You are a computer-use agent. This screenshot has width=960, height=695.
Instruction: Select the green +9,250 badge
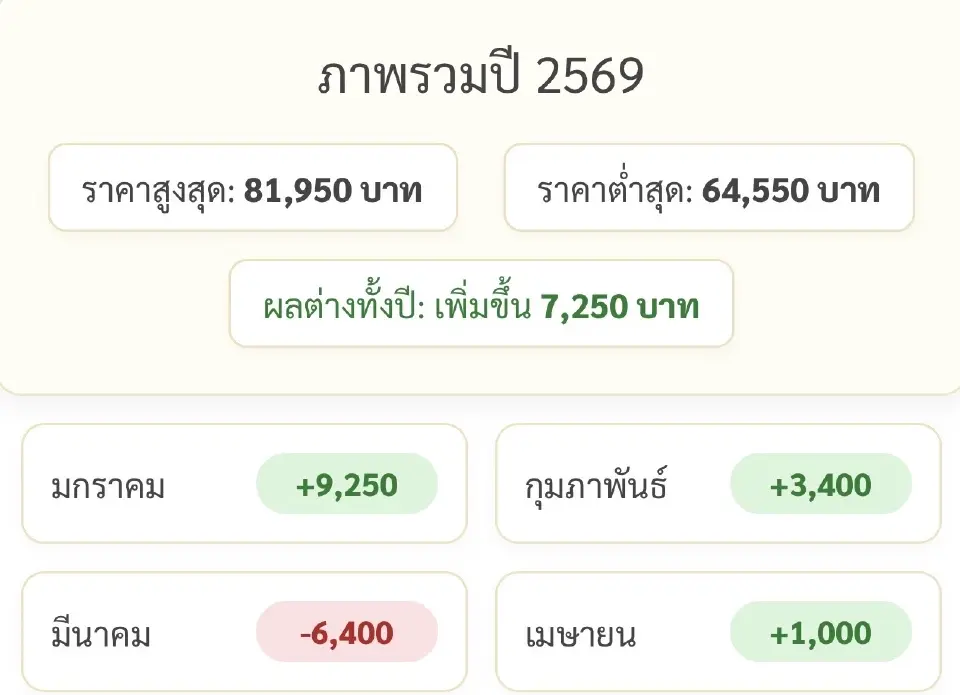[x=347, y=484]
